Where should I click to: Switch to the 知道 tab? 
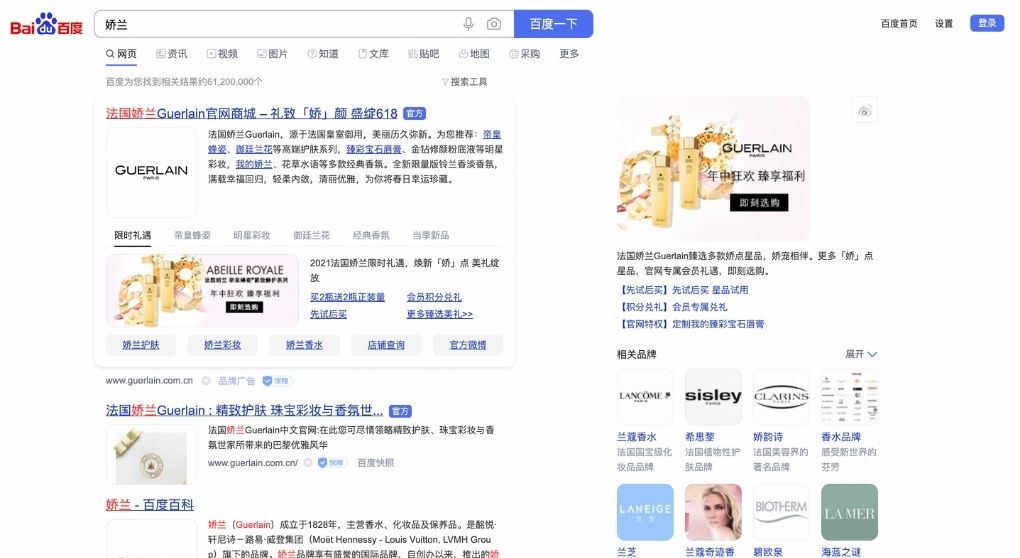coord(323,54)
